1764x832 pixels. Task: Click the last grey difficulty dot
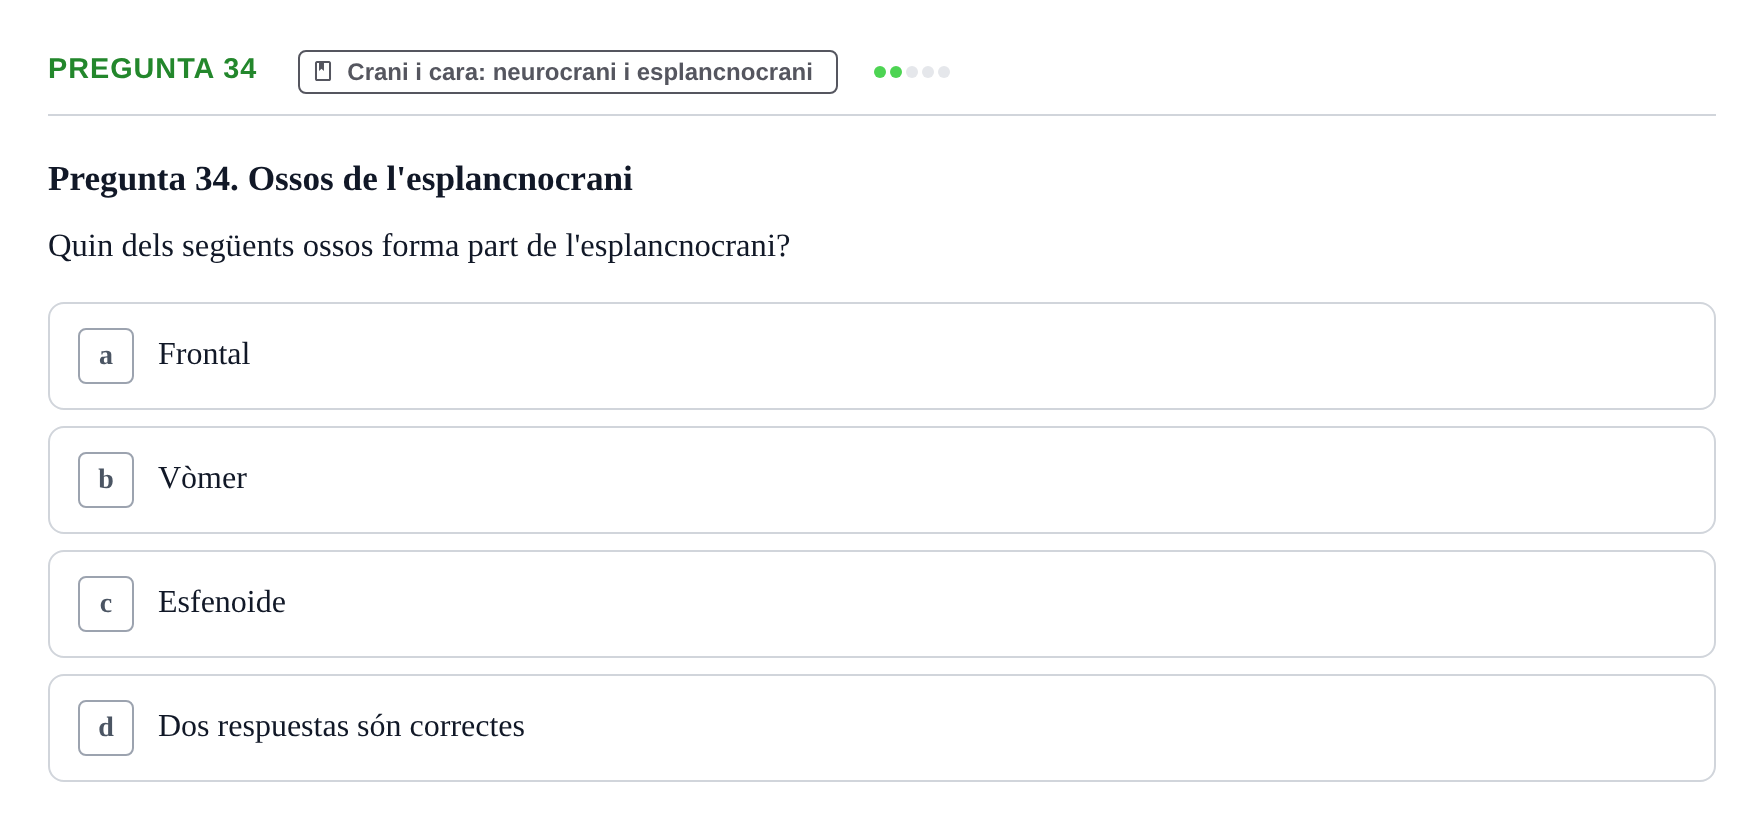[944, 72]
